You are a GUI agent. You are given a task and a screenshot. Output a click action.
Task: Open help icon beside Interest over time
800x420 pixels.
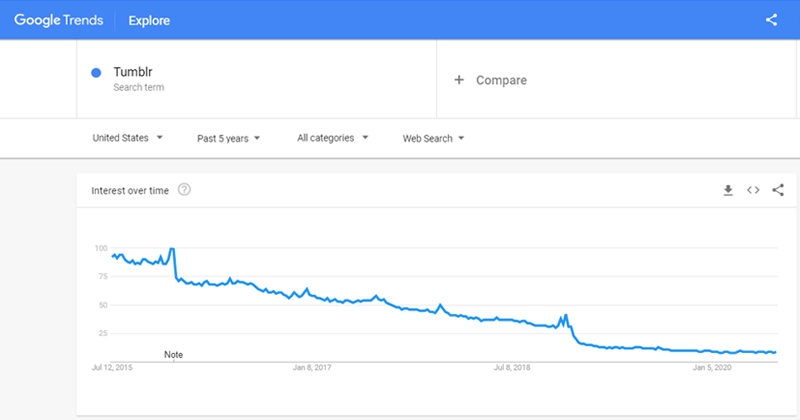tap(184, 190)
